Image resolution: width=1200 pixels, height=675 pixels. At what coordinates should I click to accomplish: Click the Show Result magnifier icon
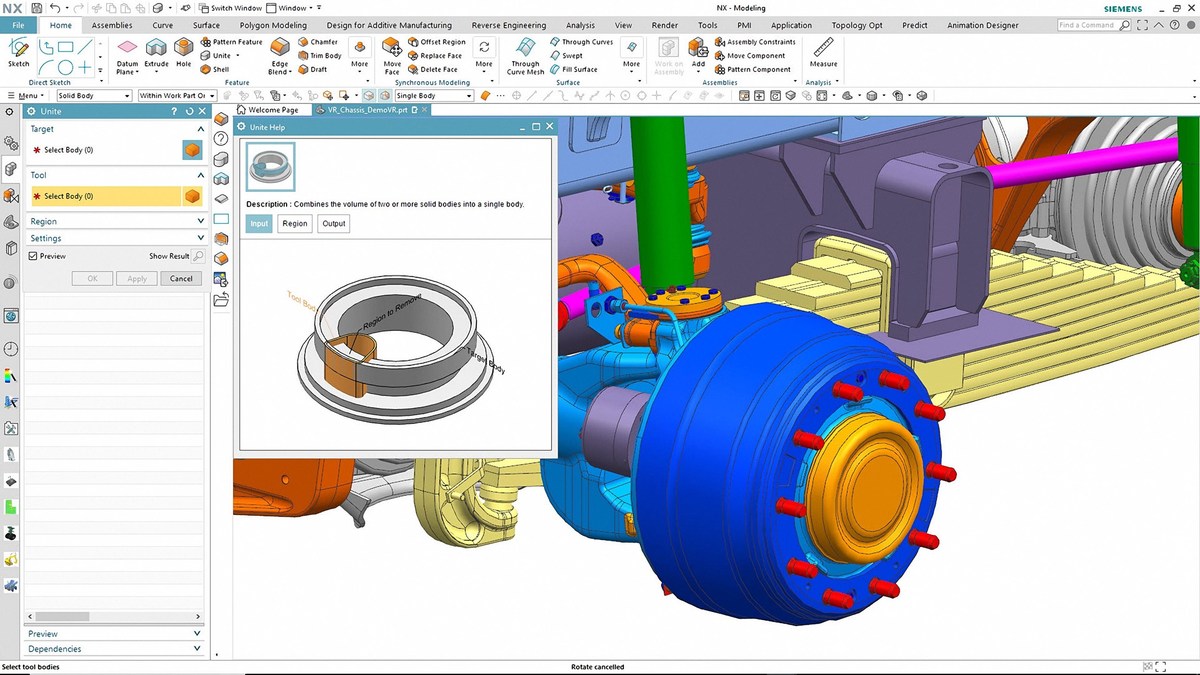click(x=198, y=257)
